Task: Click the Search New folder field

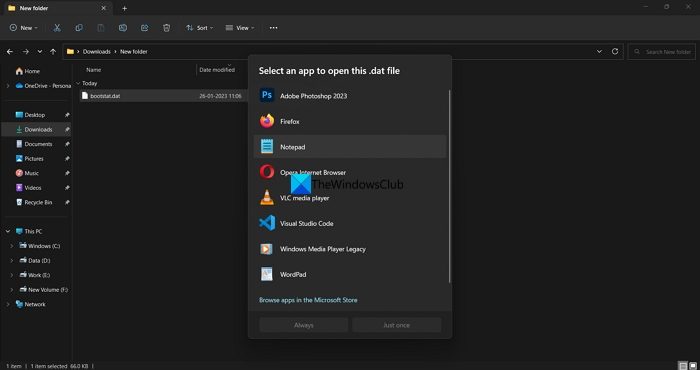Action: (x=662, y=52)
